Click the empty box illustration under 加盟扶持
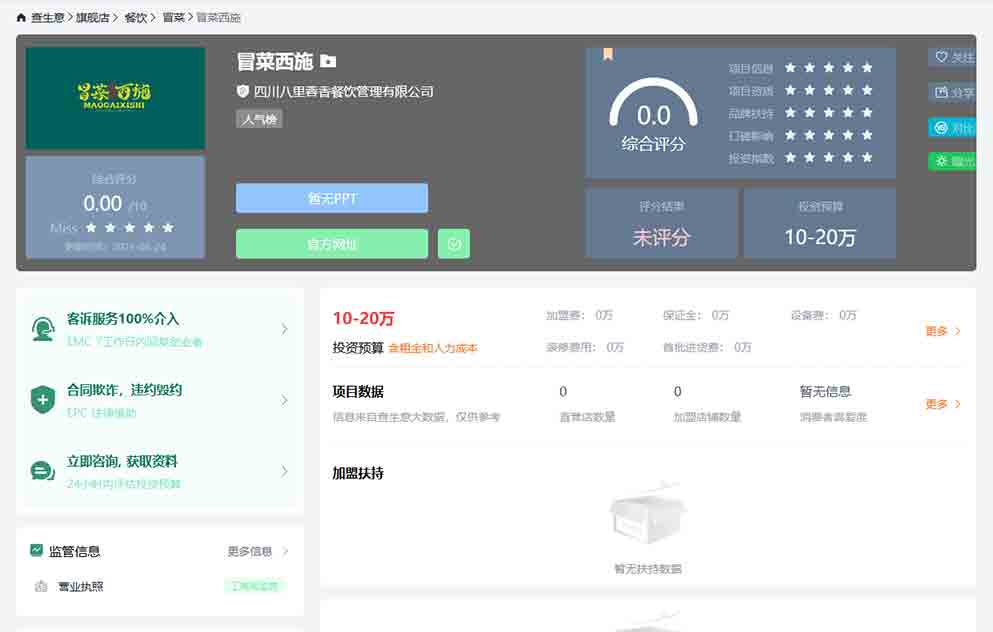This screenshot has width=993, height=632. [648, 513]
